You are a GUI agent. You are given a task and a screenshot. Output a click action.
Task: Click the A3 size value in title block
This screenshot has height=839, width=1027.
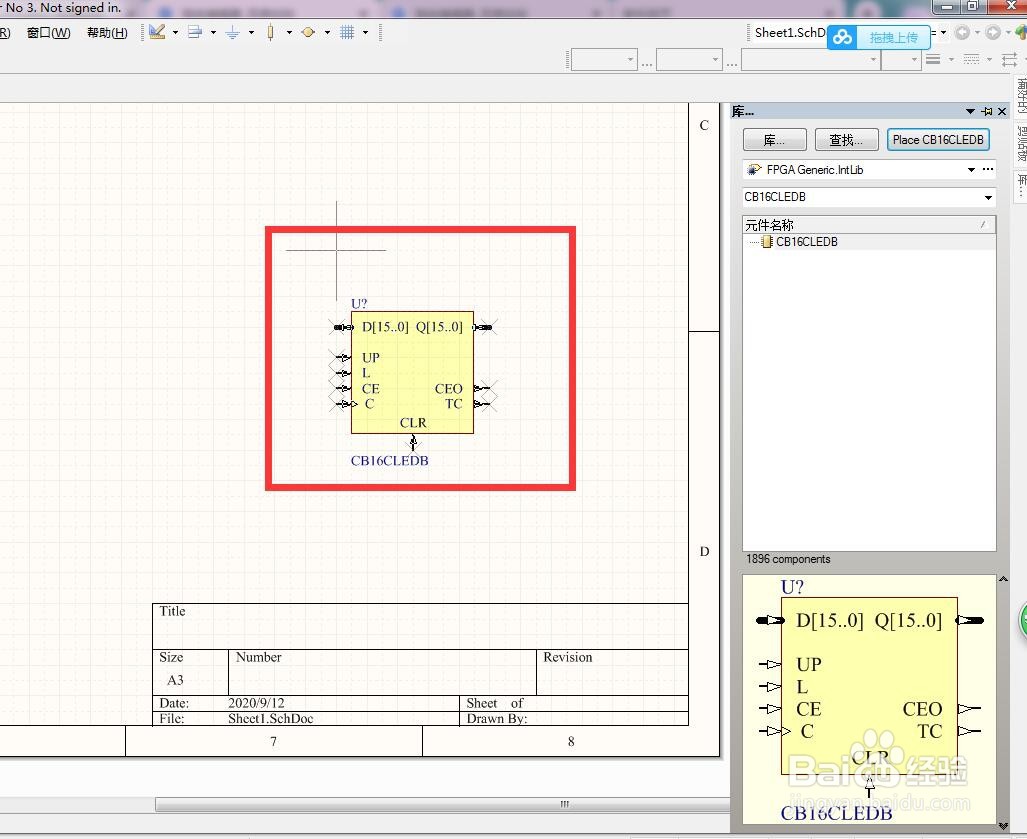[175, 680]
